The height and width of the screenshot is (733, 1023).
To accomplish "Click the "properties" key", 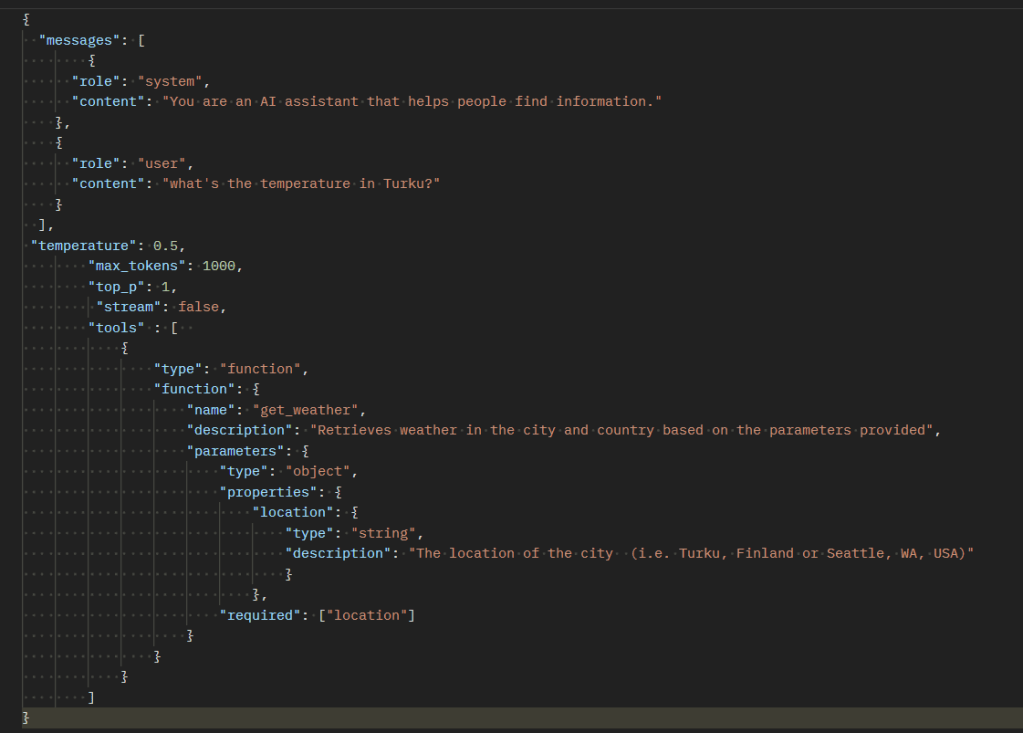I will click(x=271, y=492).
